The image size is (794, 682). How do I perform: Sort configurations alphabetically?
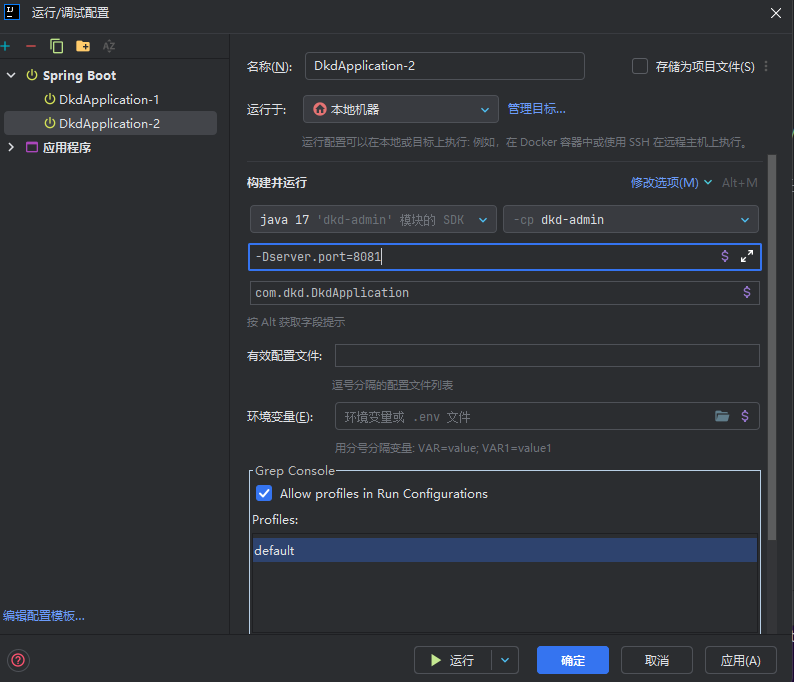(109, 47)
